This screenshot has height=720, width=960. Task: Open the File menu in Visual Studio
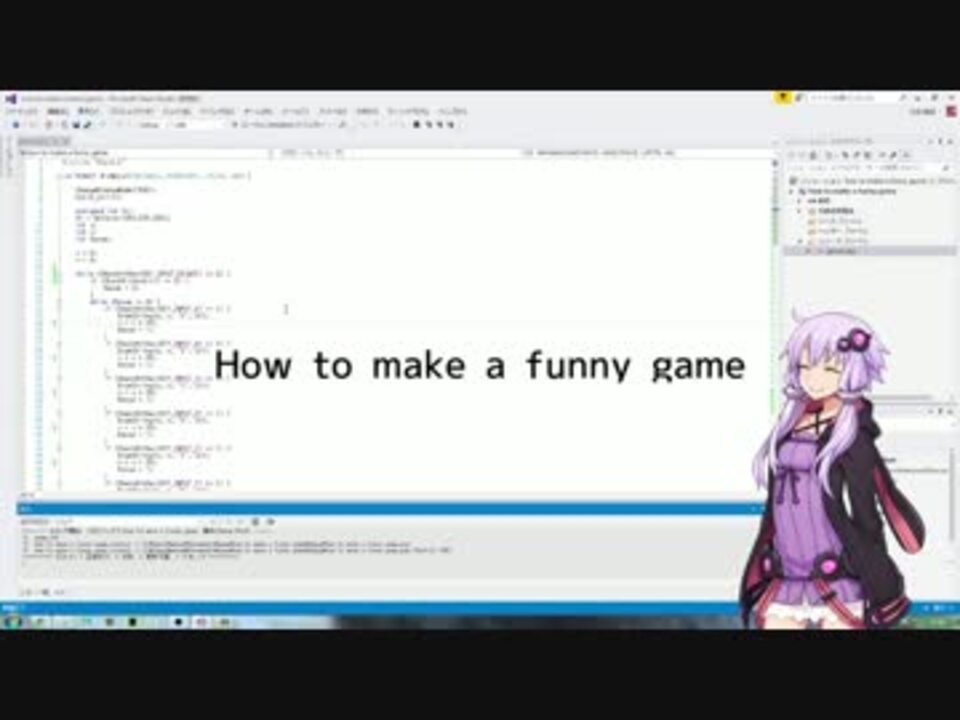point(22,111)
